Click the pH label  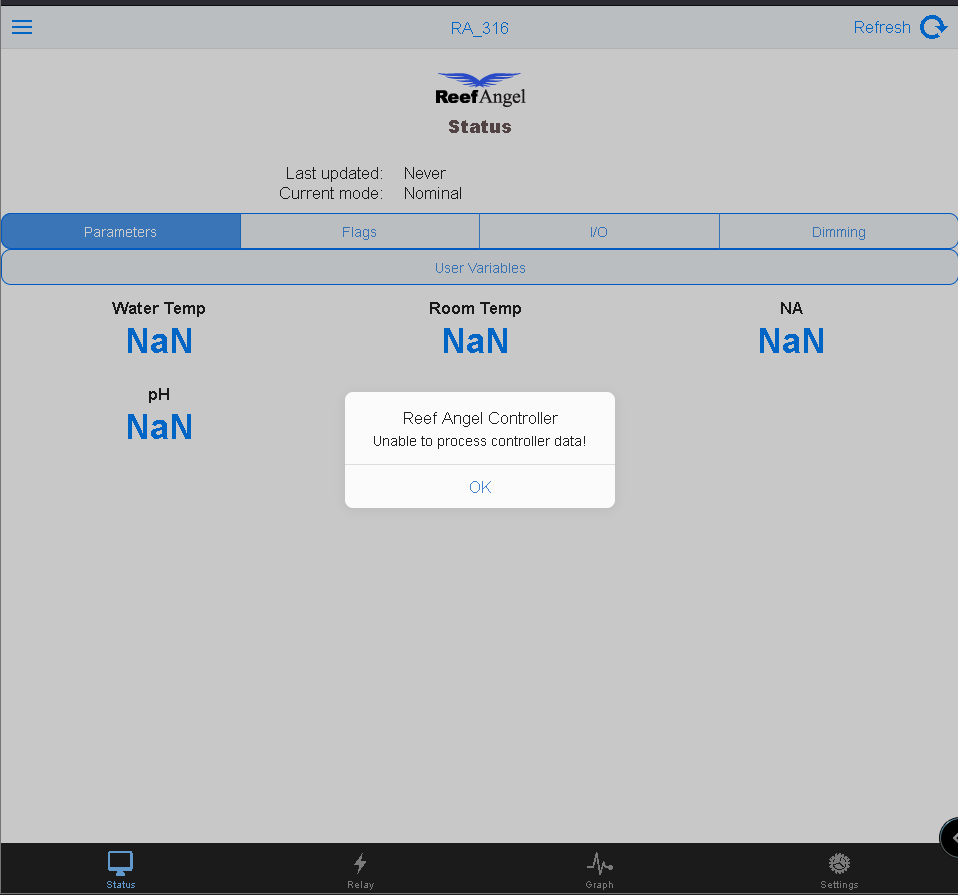pos(159,395)
